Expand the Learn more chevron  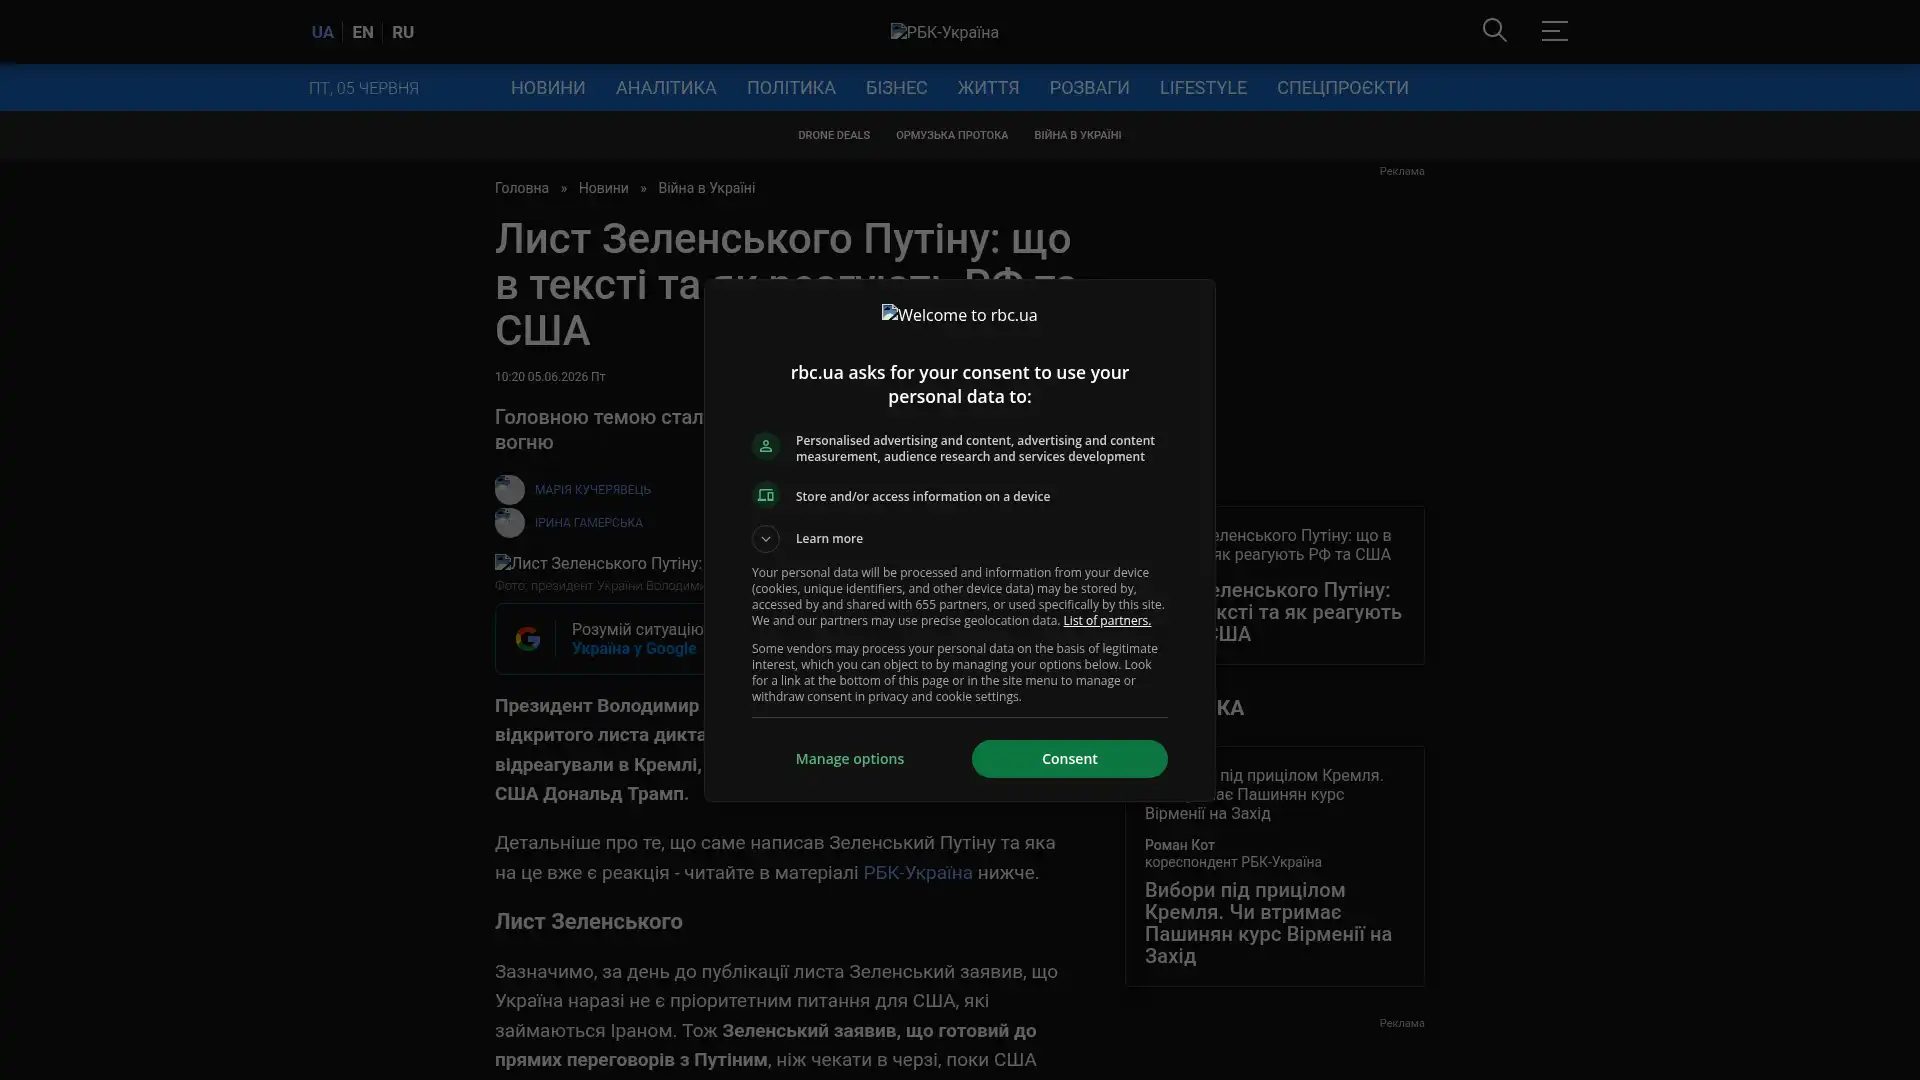(765, 539)
